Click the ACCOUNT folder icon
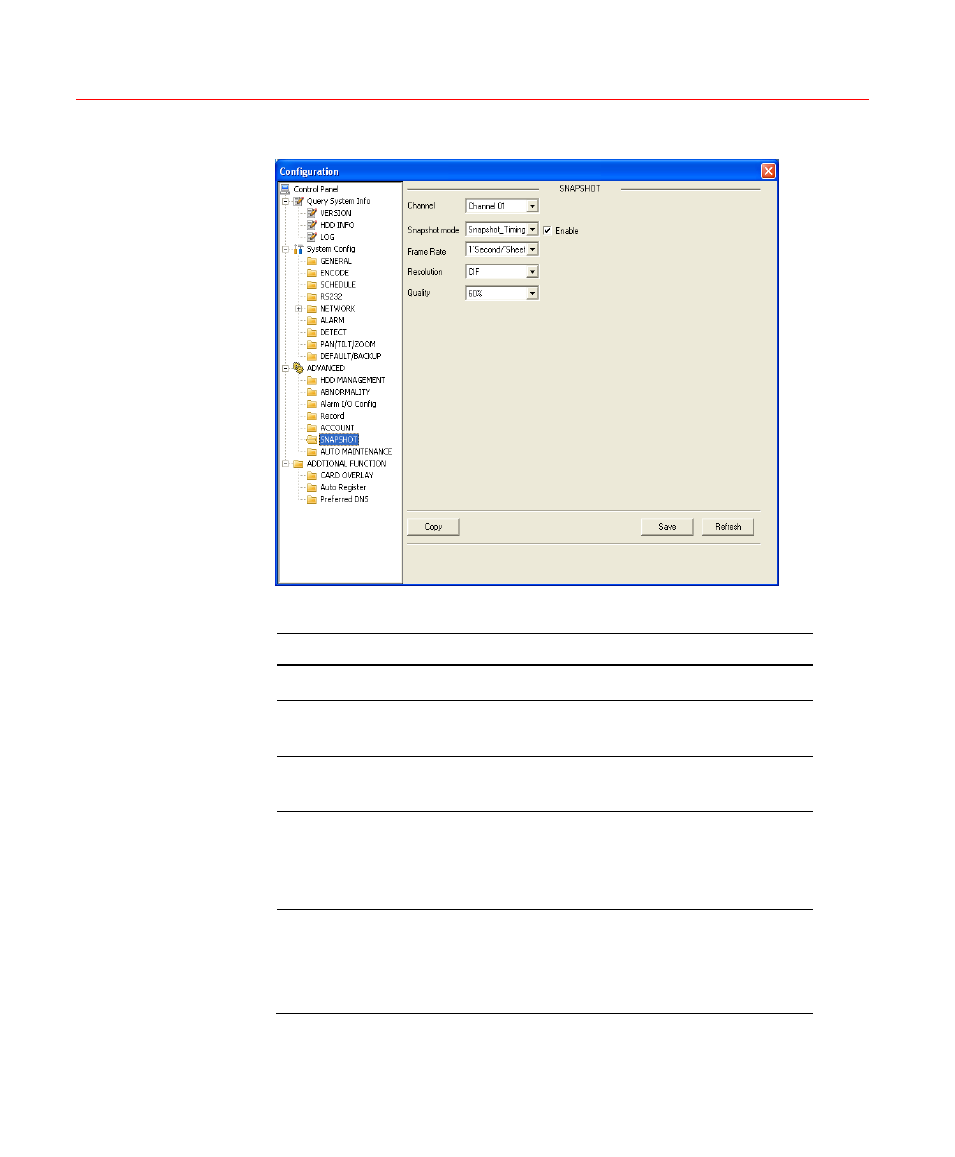The height and width of the screenshot is (1157, 955). pyautogui.click(x=311, y=428)
